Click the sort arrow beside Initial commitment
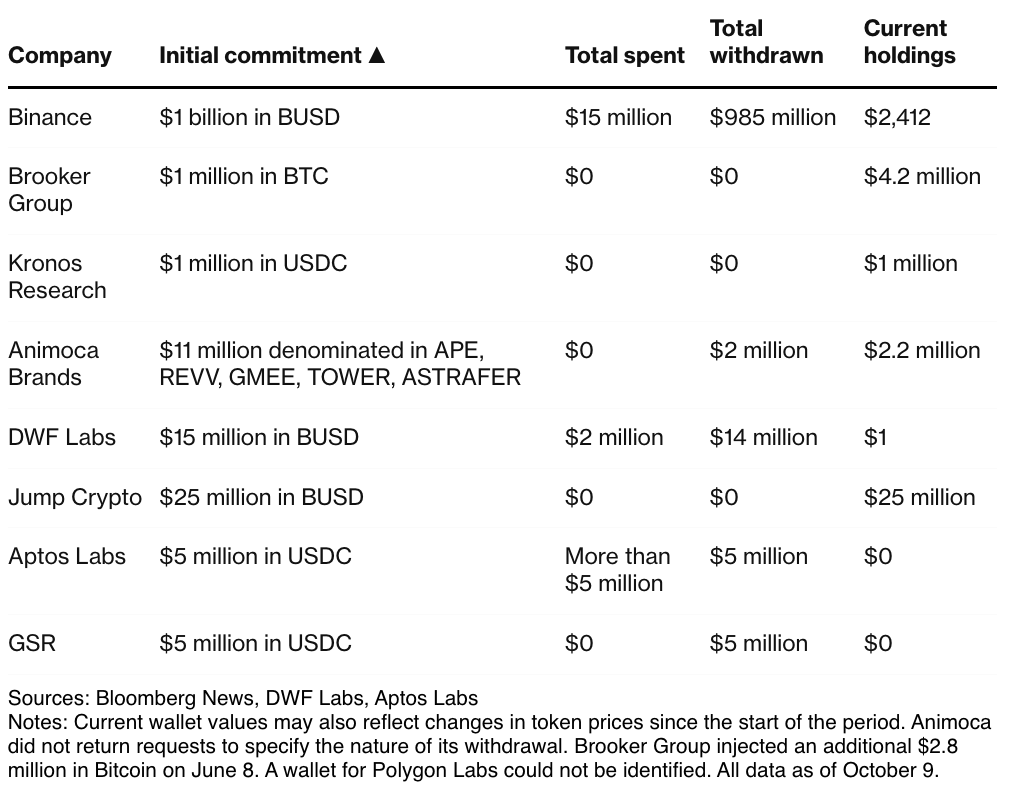1020x800 pixels. click(x=377, y=55)
